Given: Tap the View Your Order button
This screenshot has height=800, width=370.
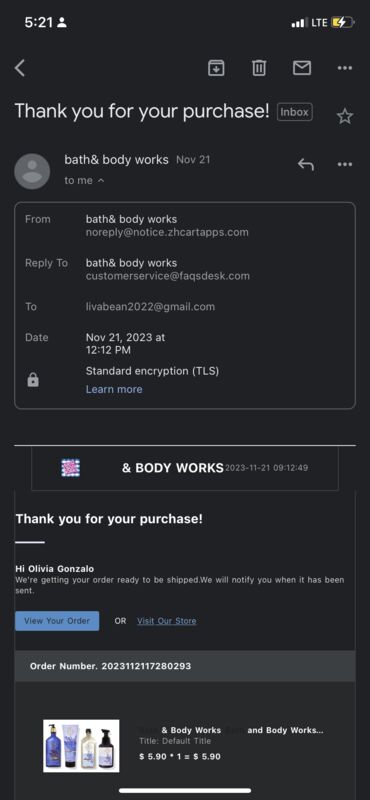Looking at the screenshot, I should tap(57, 621).
